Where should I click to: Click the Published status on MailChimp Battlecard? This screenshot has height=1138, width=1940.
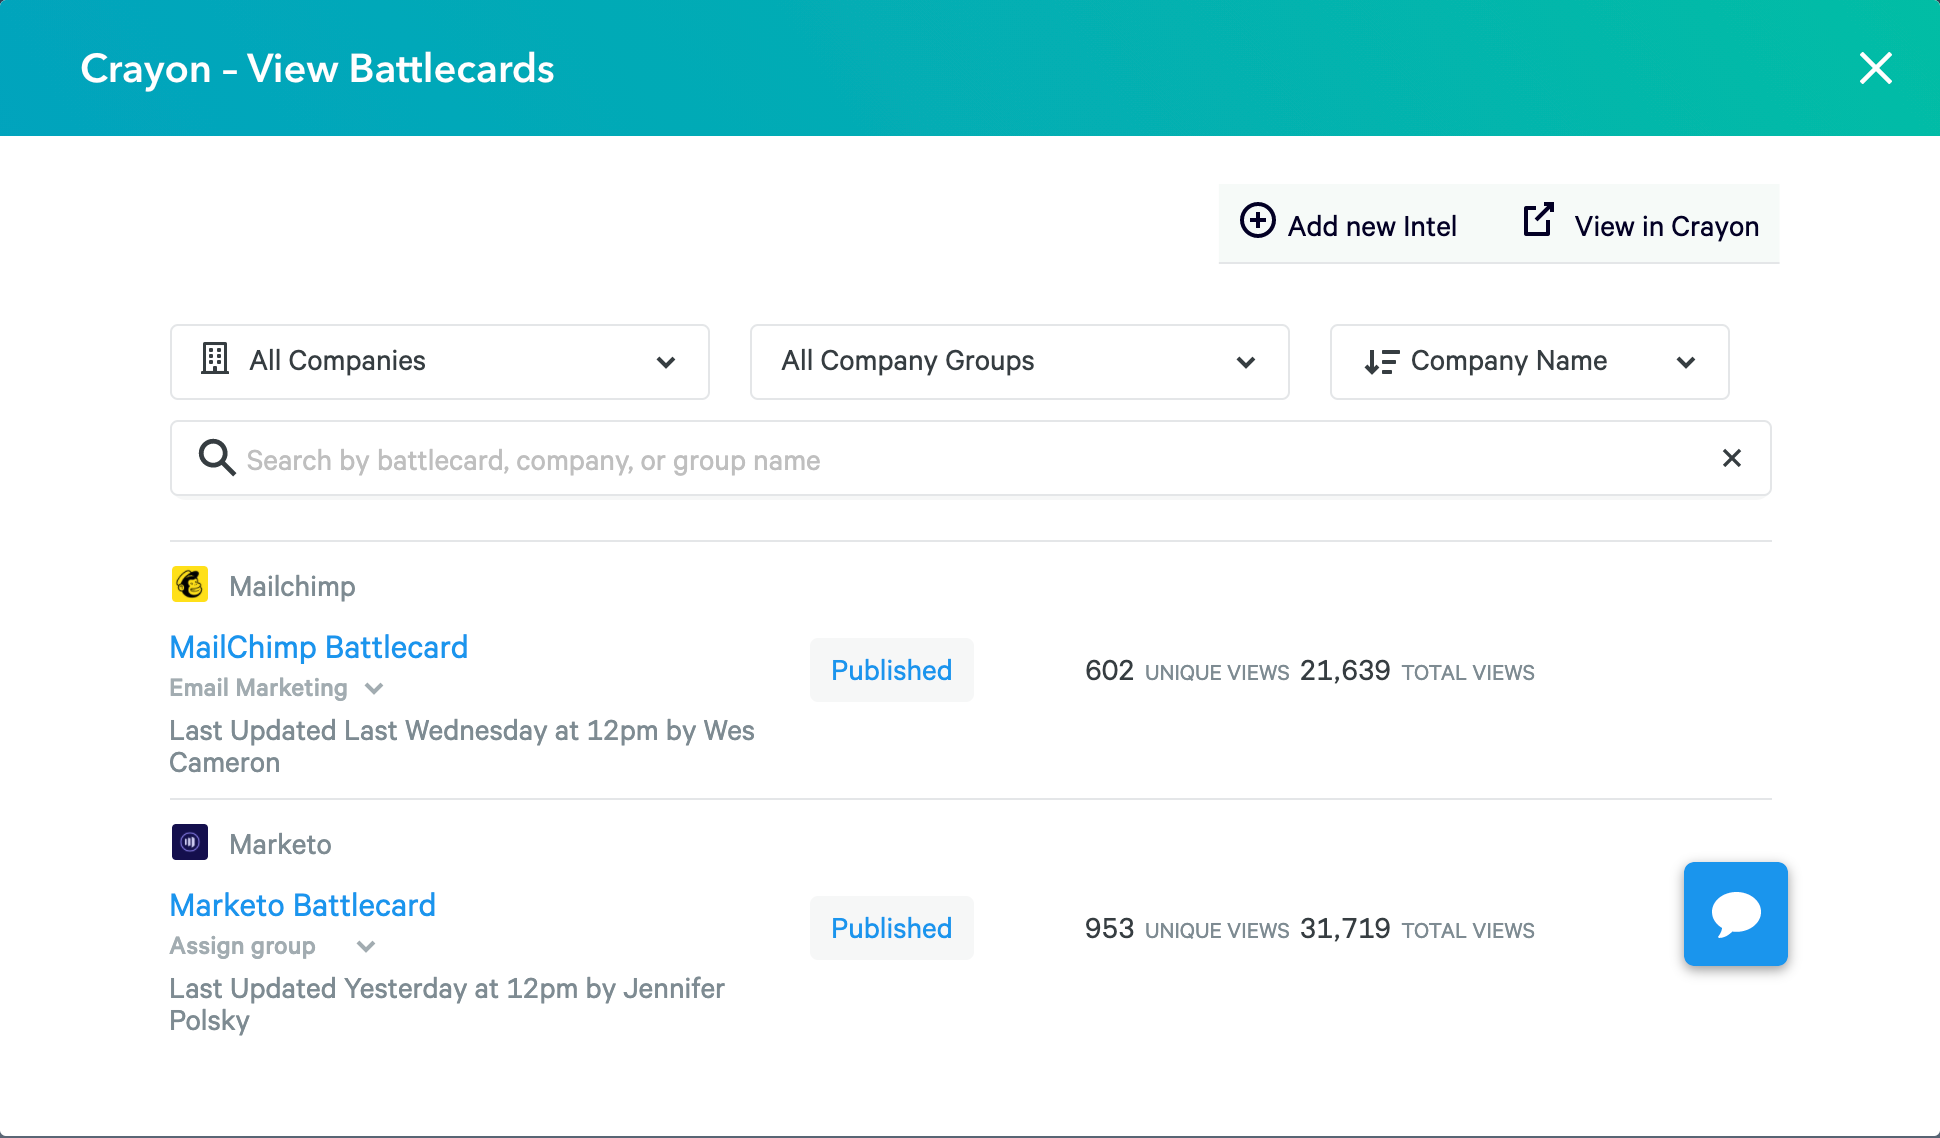(891, 670)
